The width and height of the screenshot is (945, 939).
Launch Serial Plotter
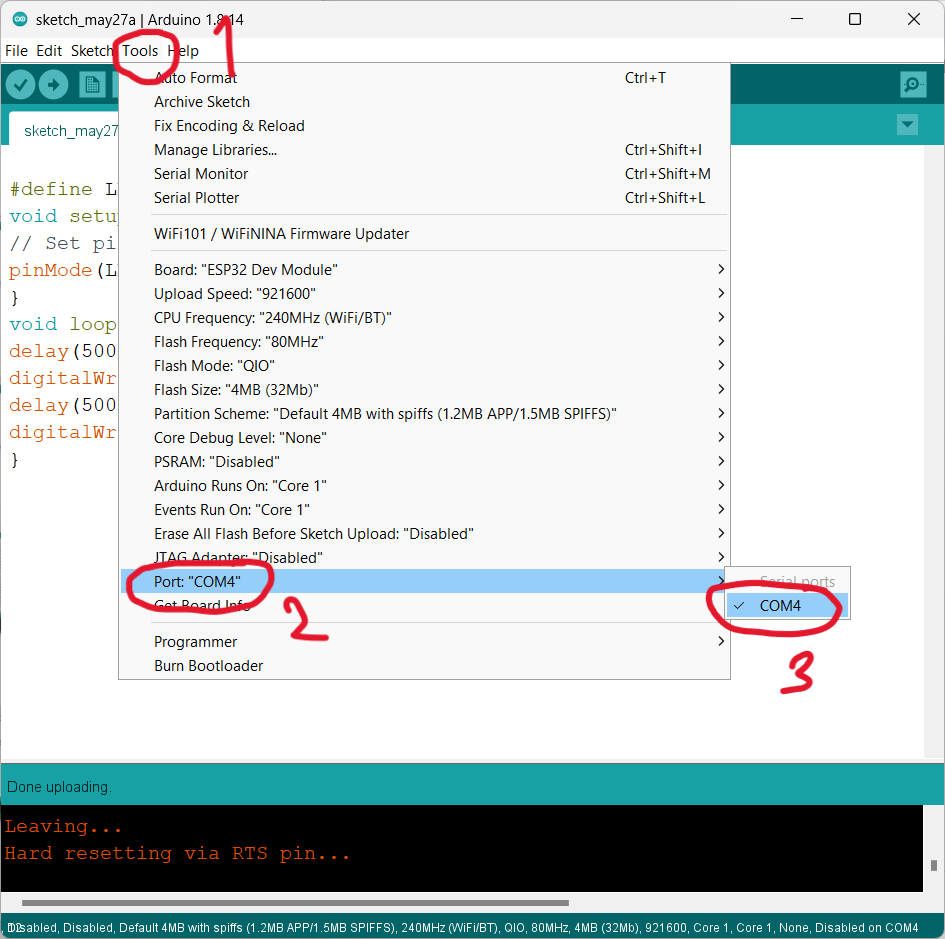424,198
